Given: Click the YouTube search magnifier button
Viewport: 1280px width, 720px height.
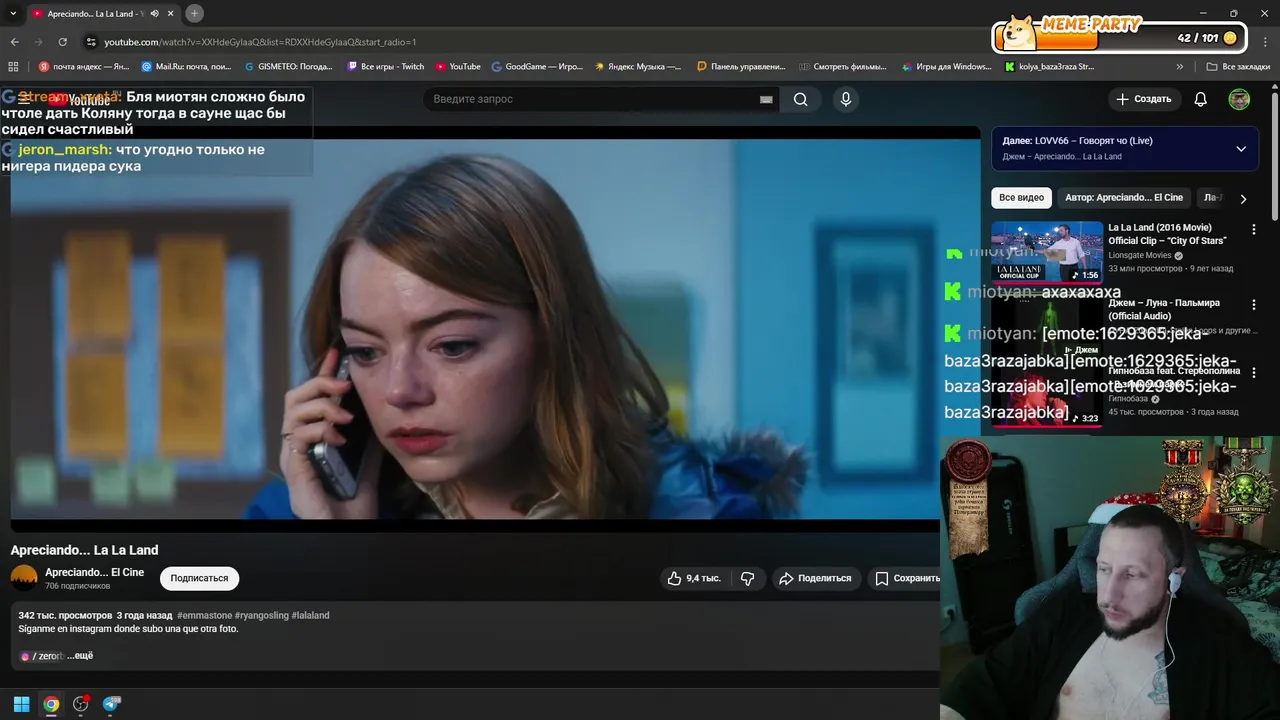Looking at the screenshot, I should pyautogui.click(x=800, y=99).
